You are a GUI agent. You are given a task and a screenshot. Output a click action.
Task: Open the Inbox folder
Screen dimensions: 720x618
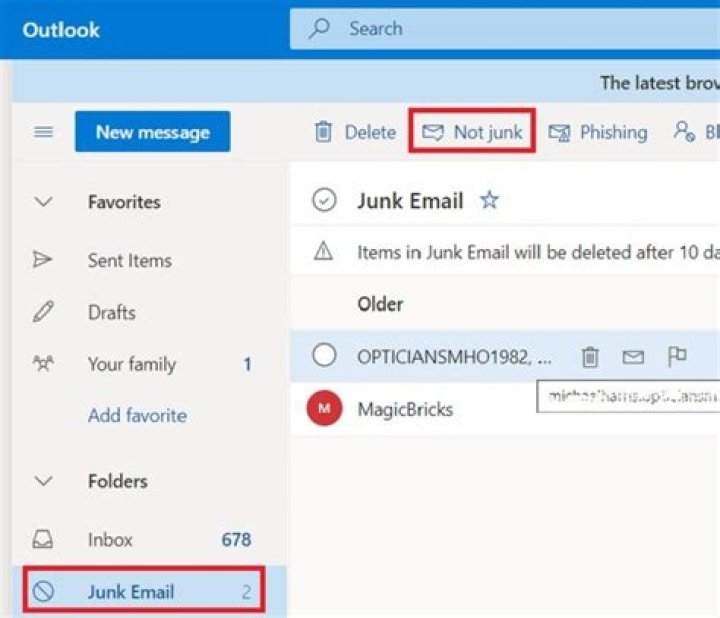coord(149,539)
